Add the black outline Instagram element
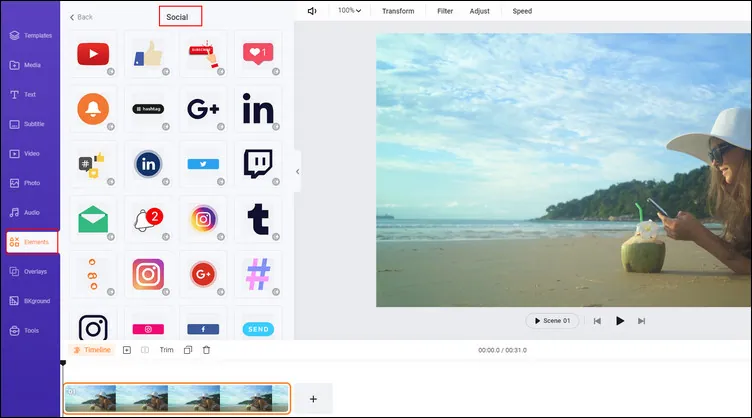752x418 pixels. pyautogui.click(x=93, y=325)
